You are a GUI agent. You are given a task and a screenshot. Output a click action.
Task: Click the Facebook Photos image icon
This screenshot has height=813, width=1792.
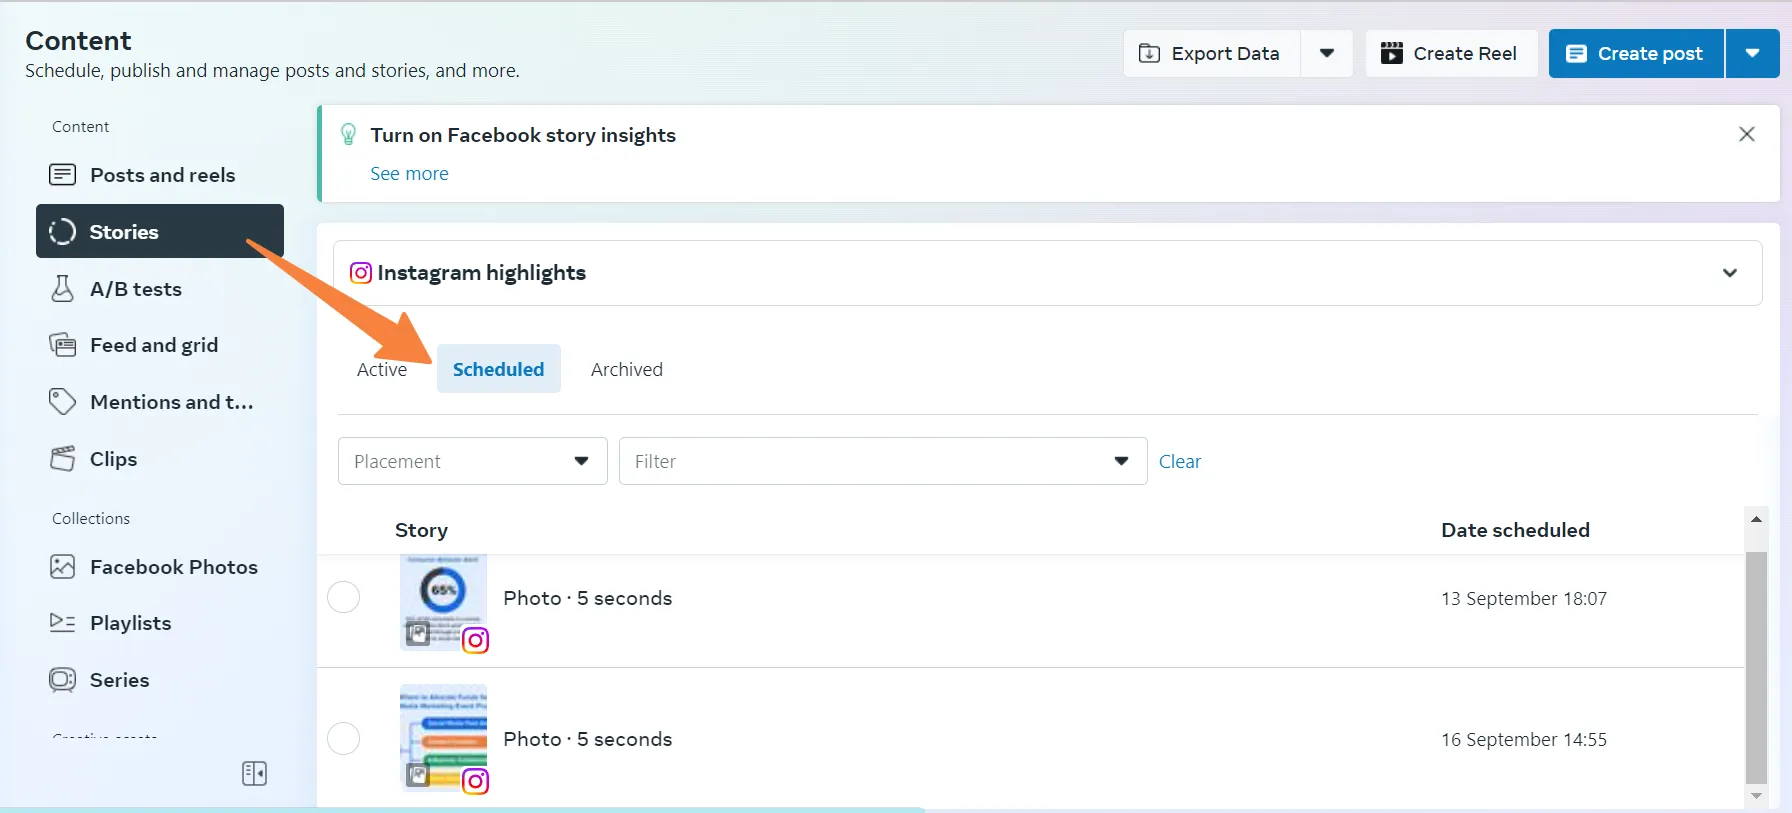point(62,567)
